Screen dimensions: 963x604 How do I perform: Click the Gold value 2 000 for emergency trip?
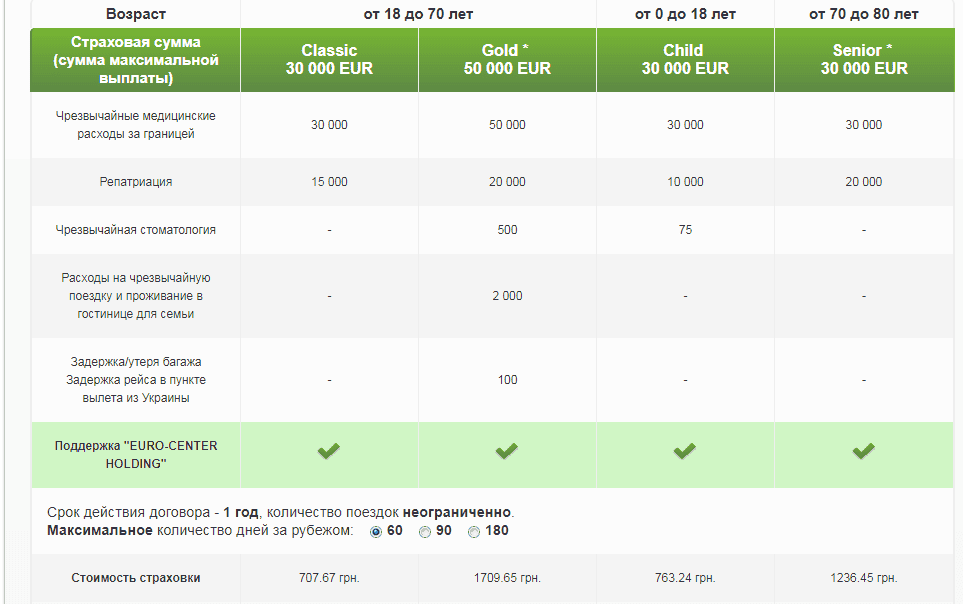pos(507,296)
